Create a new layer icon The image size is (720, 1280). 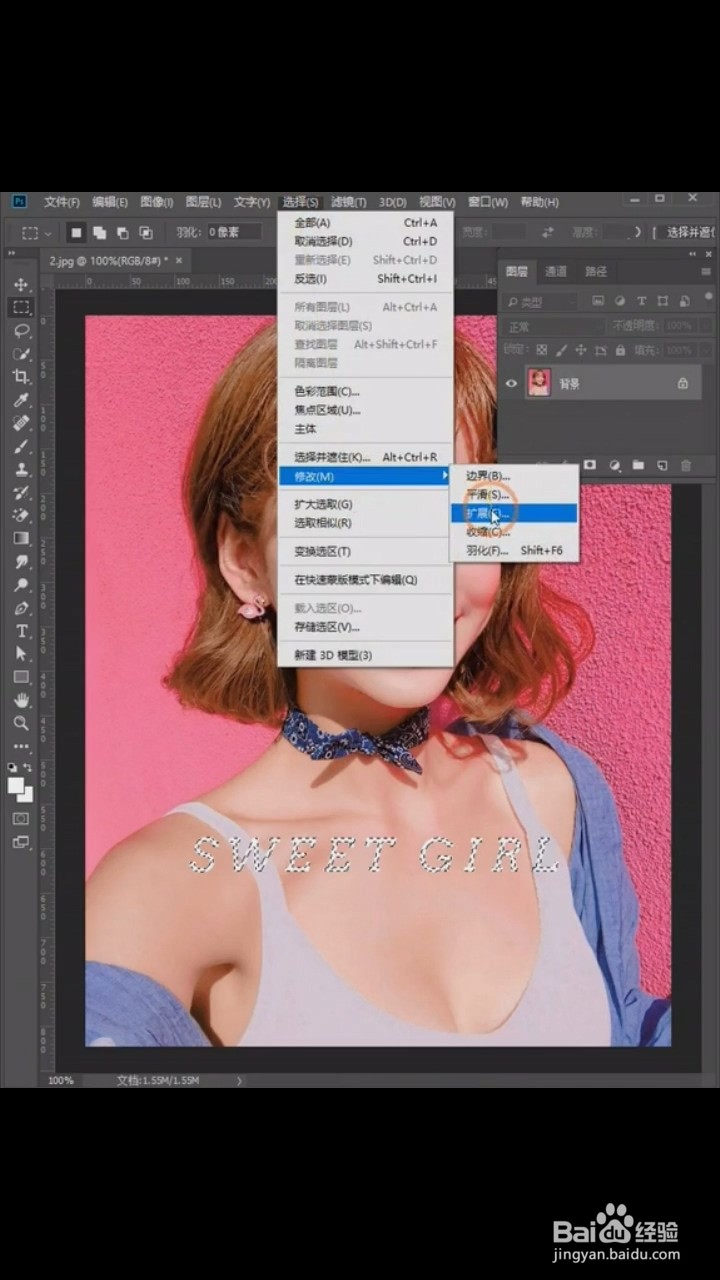[x=662, y=465]
